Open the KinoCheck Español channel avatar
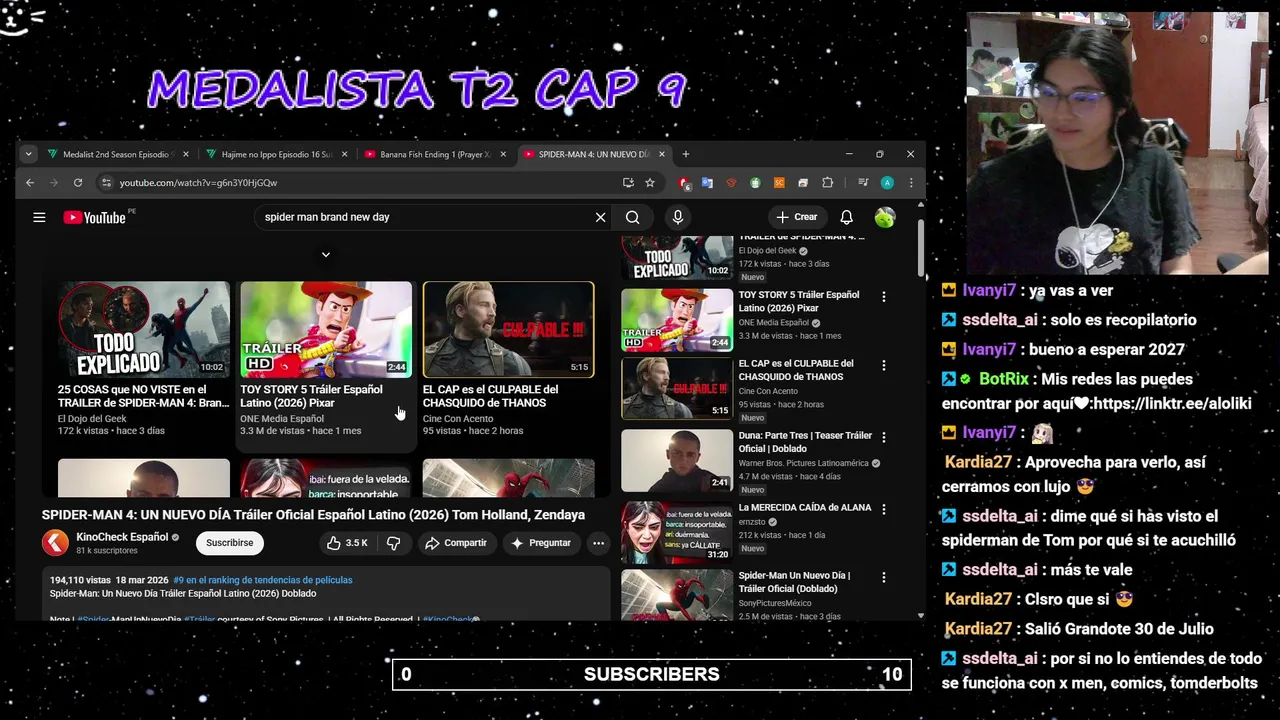The width and height of the screenshot is (1280, 720). pos(55,543)
